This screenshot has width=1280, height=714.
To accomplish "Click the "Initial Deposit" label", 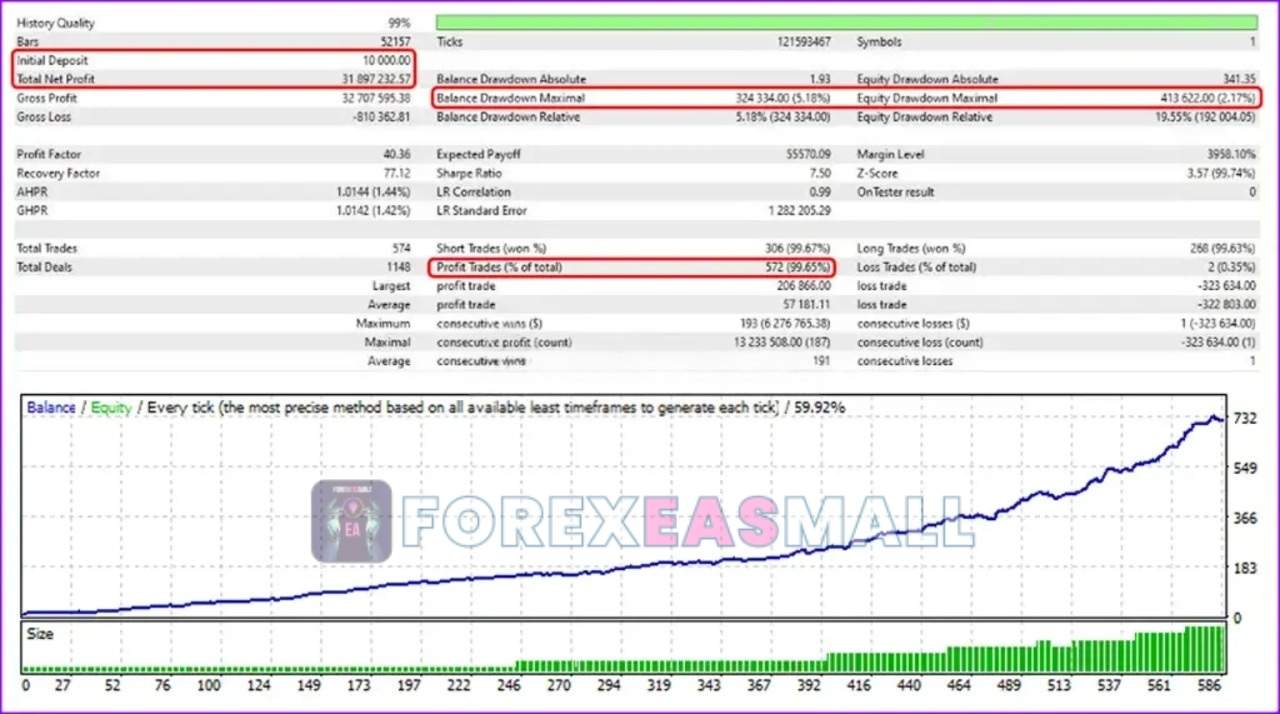I will coord(53,60).
